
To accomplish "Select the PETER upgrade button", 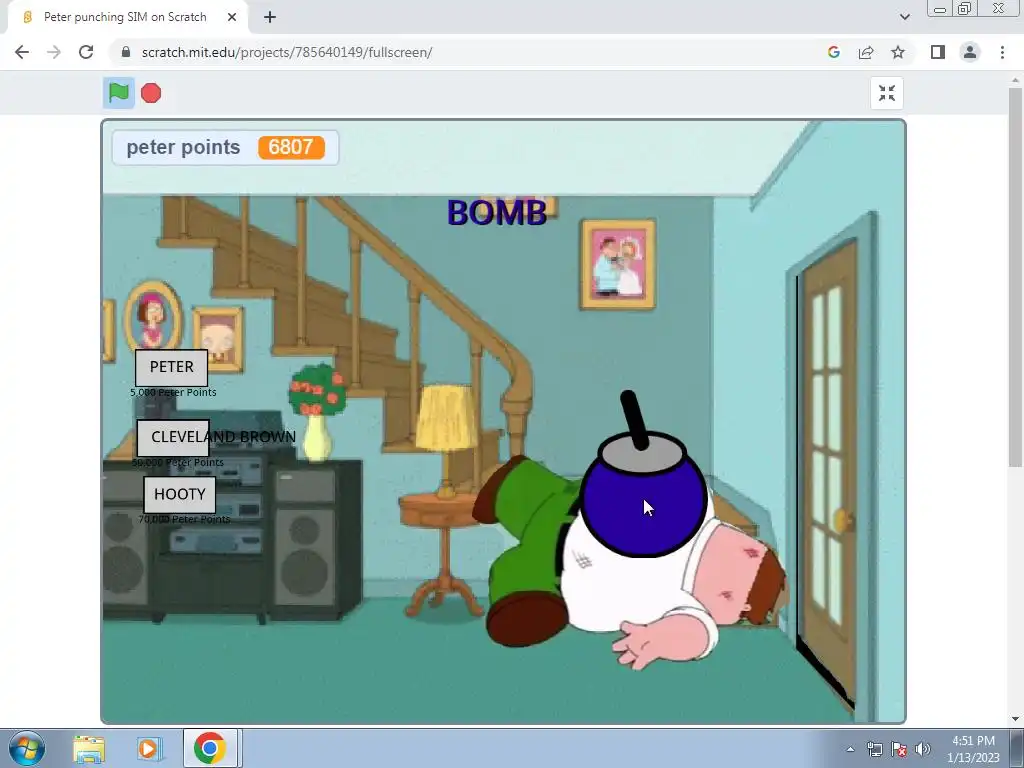I will click(172, 367).
